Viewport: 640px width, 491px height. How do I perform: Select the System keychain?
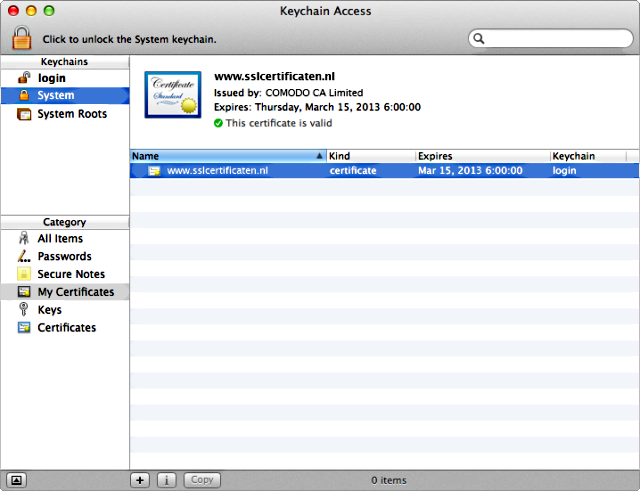(65, 96)
